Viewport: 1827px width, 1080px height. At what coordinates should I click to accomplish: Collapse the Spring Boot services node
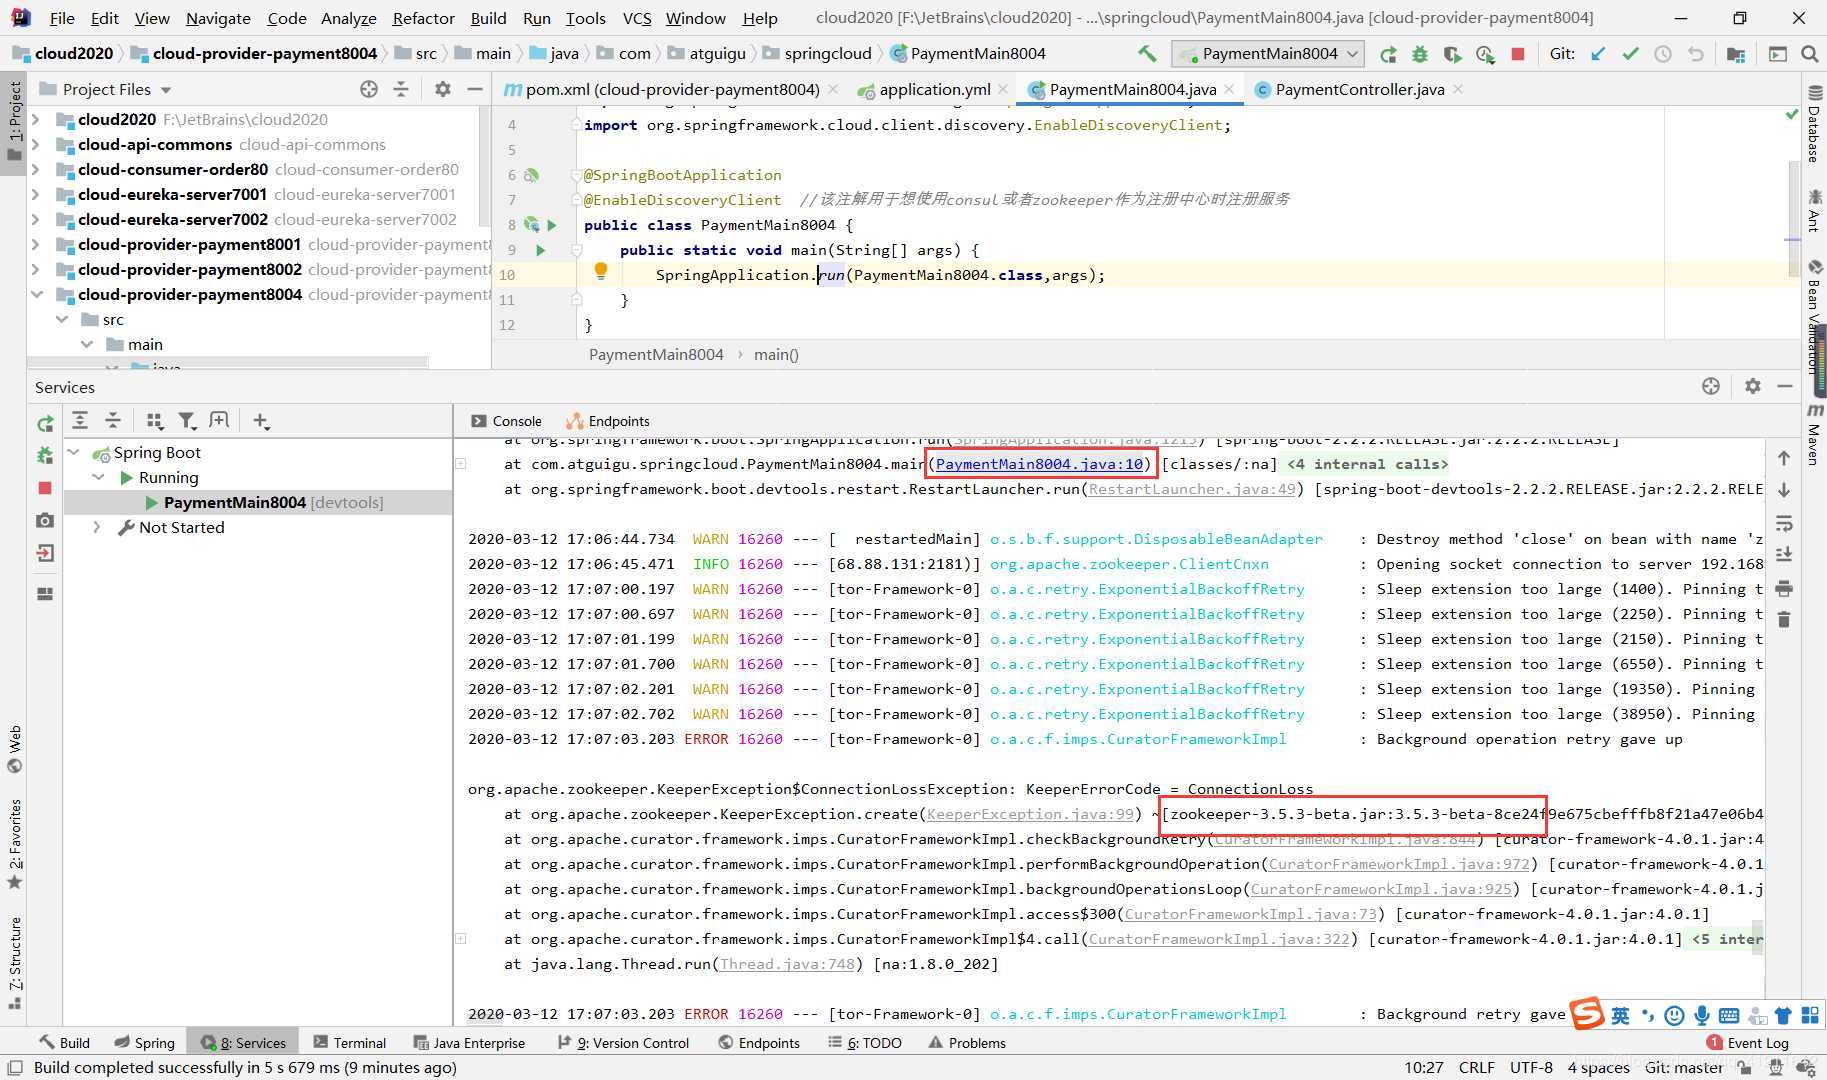pyautogui.click(x=73, y=452)
